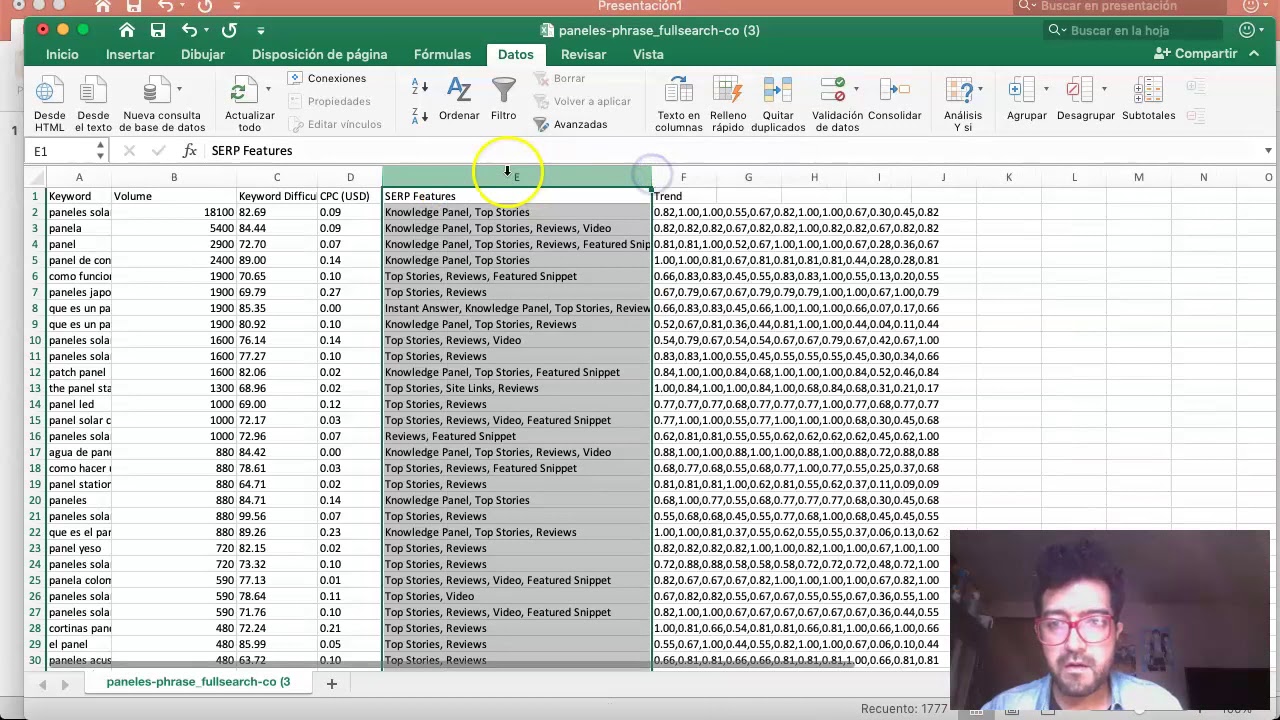1280x720 pixels.
Task: Select the paneles-phrase_fullsearch-co sheet tab
Action: (x=198, y=682)
